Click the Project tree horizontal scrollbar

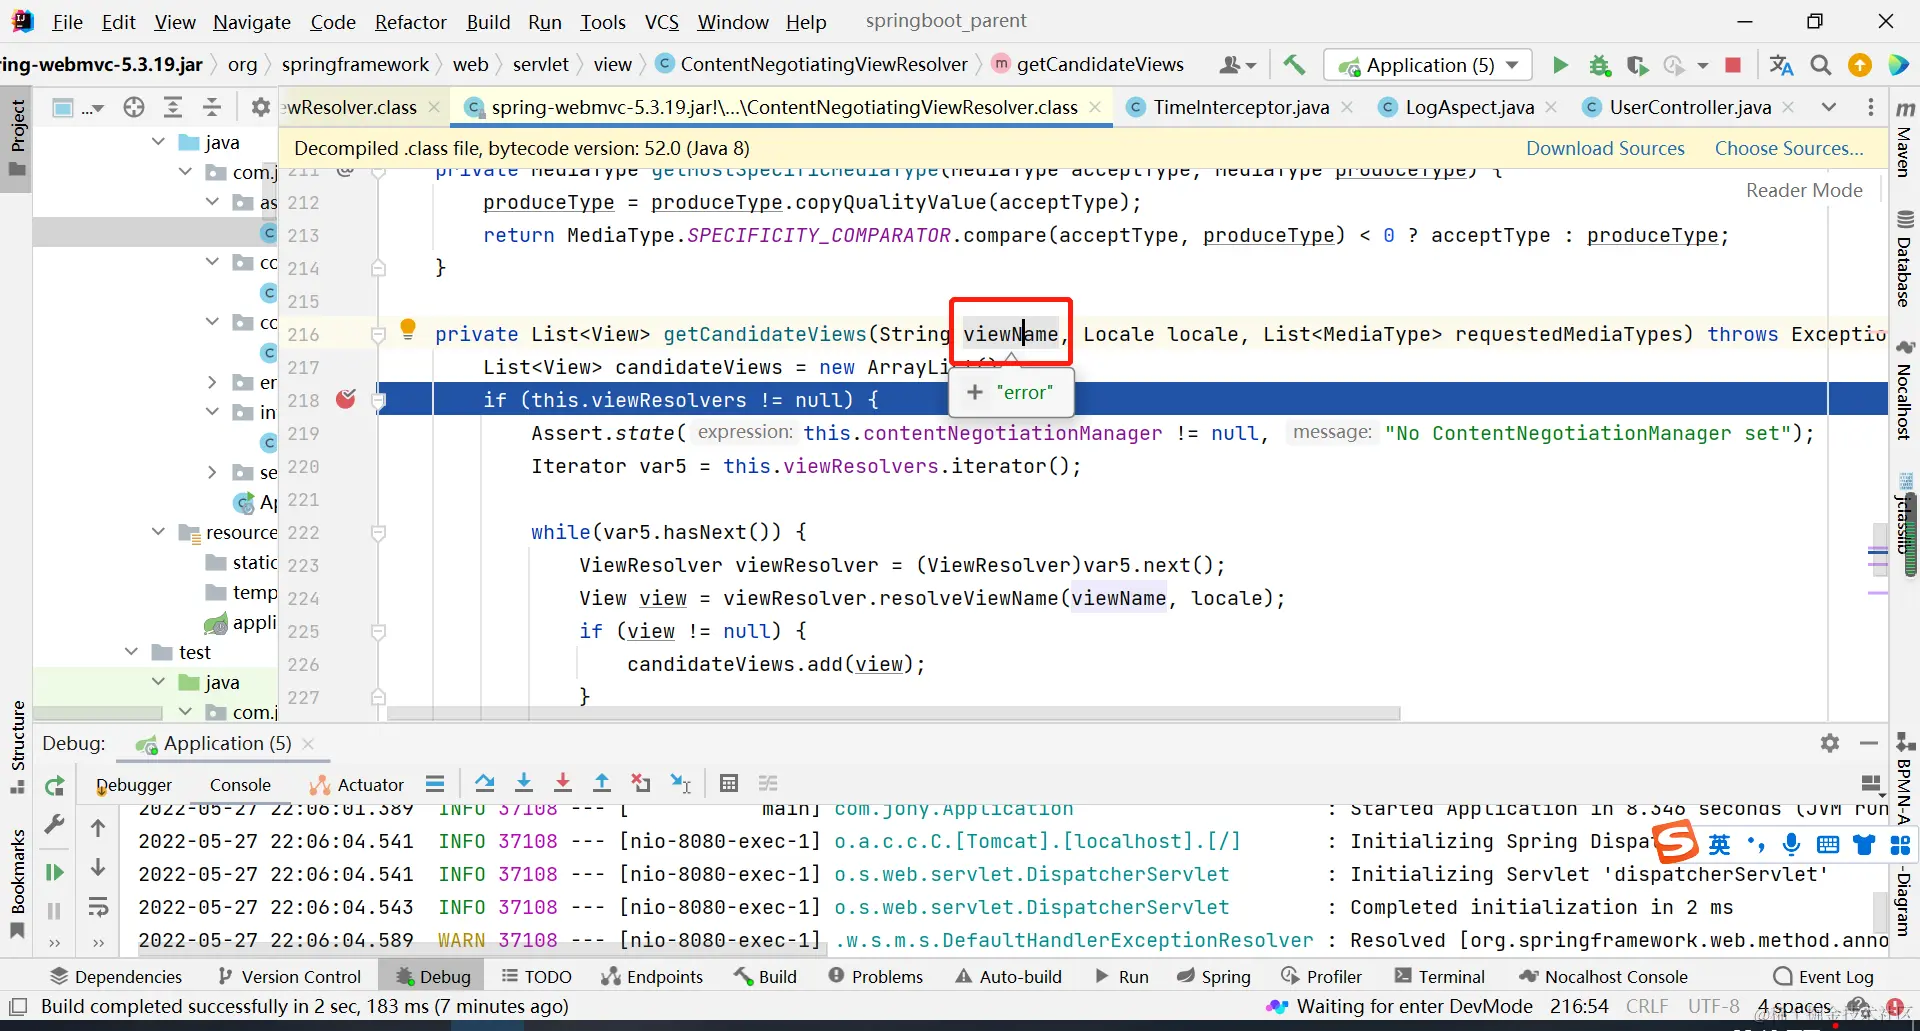(98, 713)
